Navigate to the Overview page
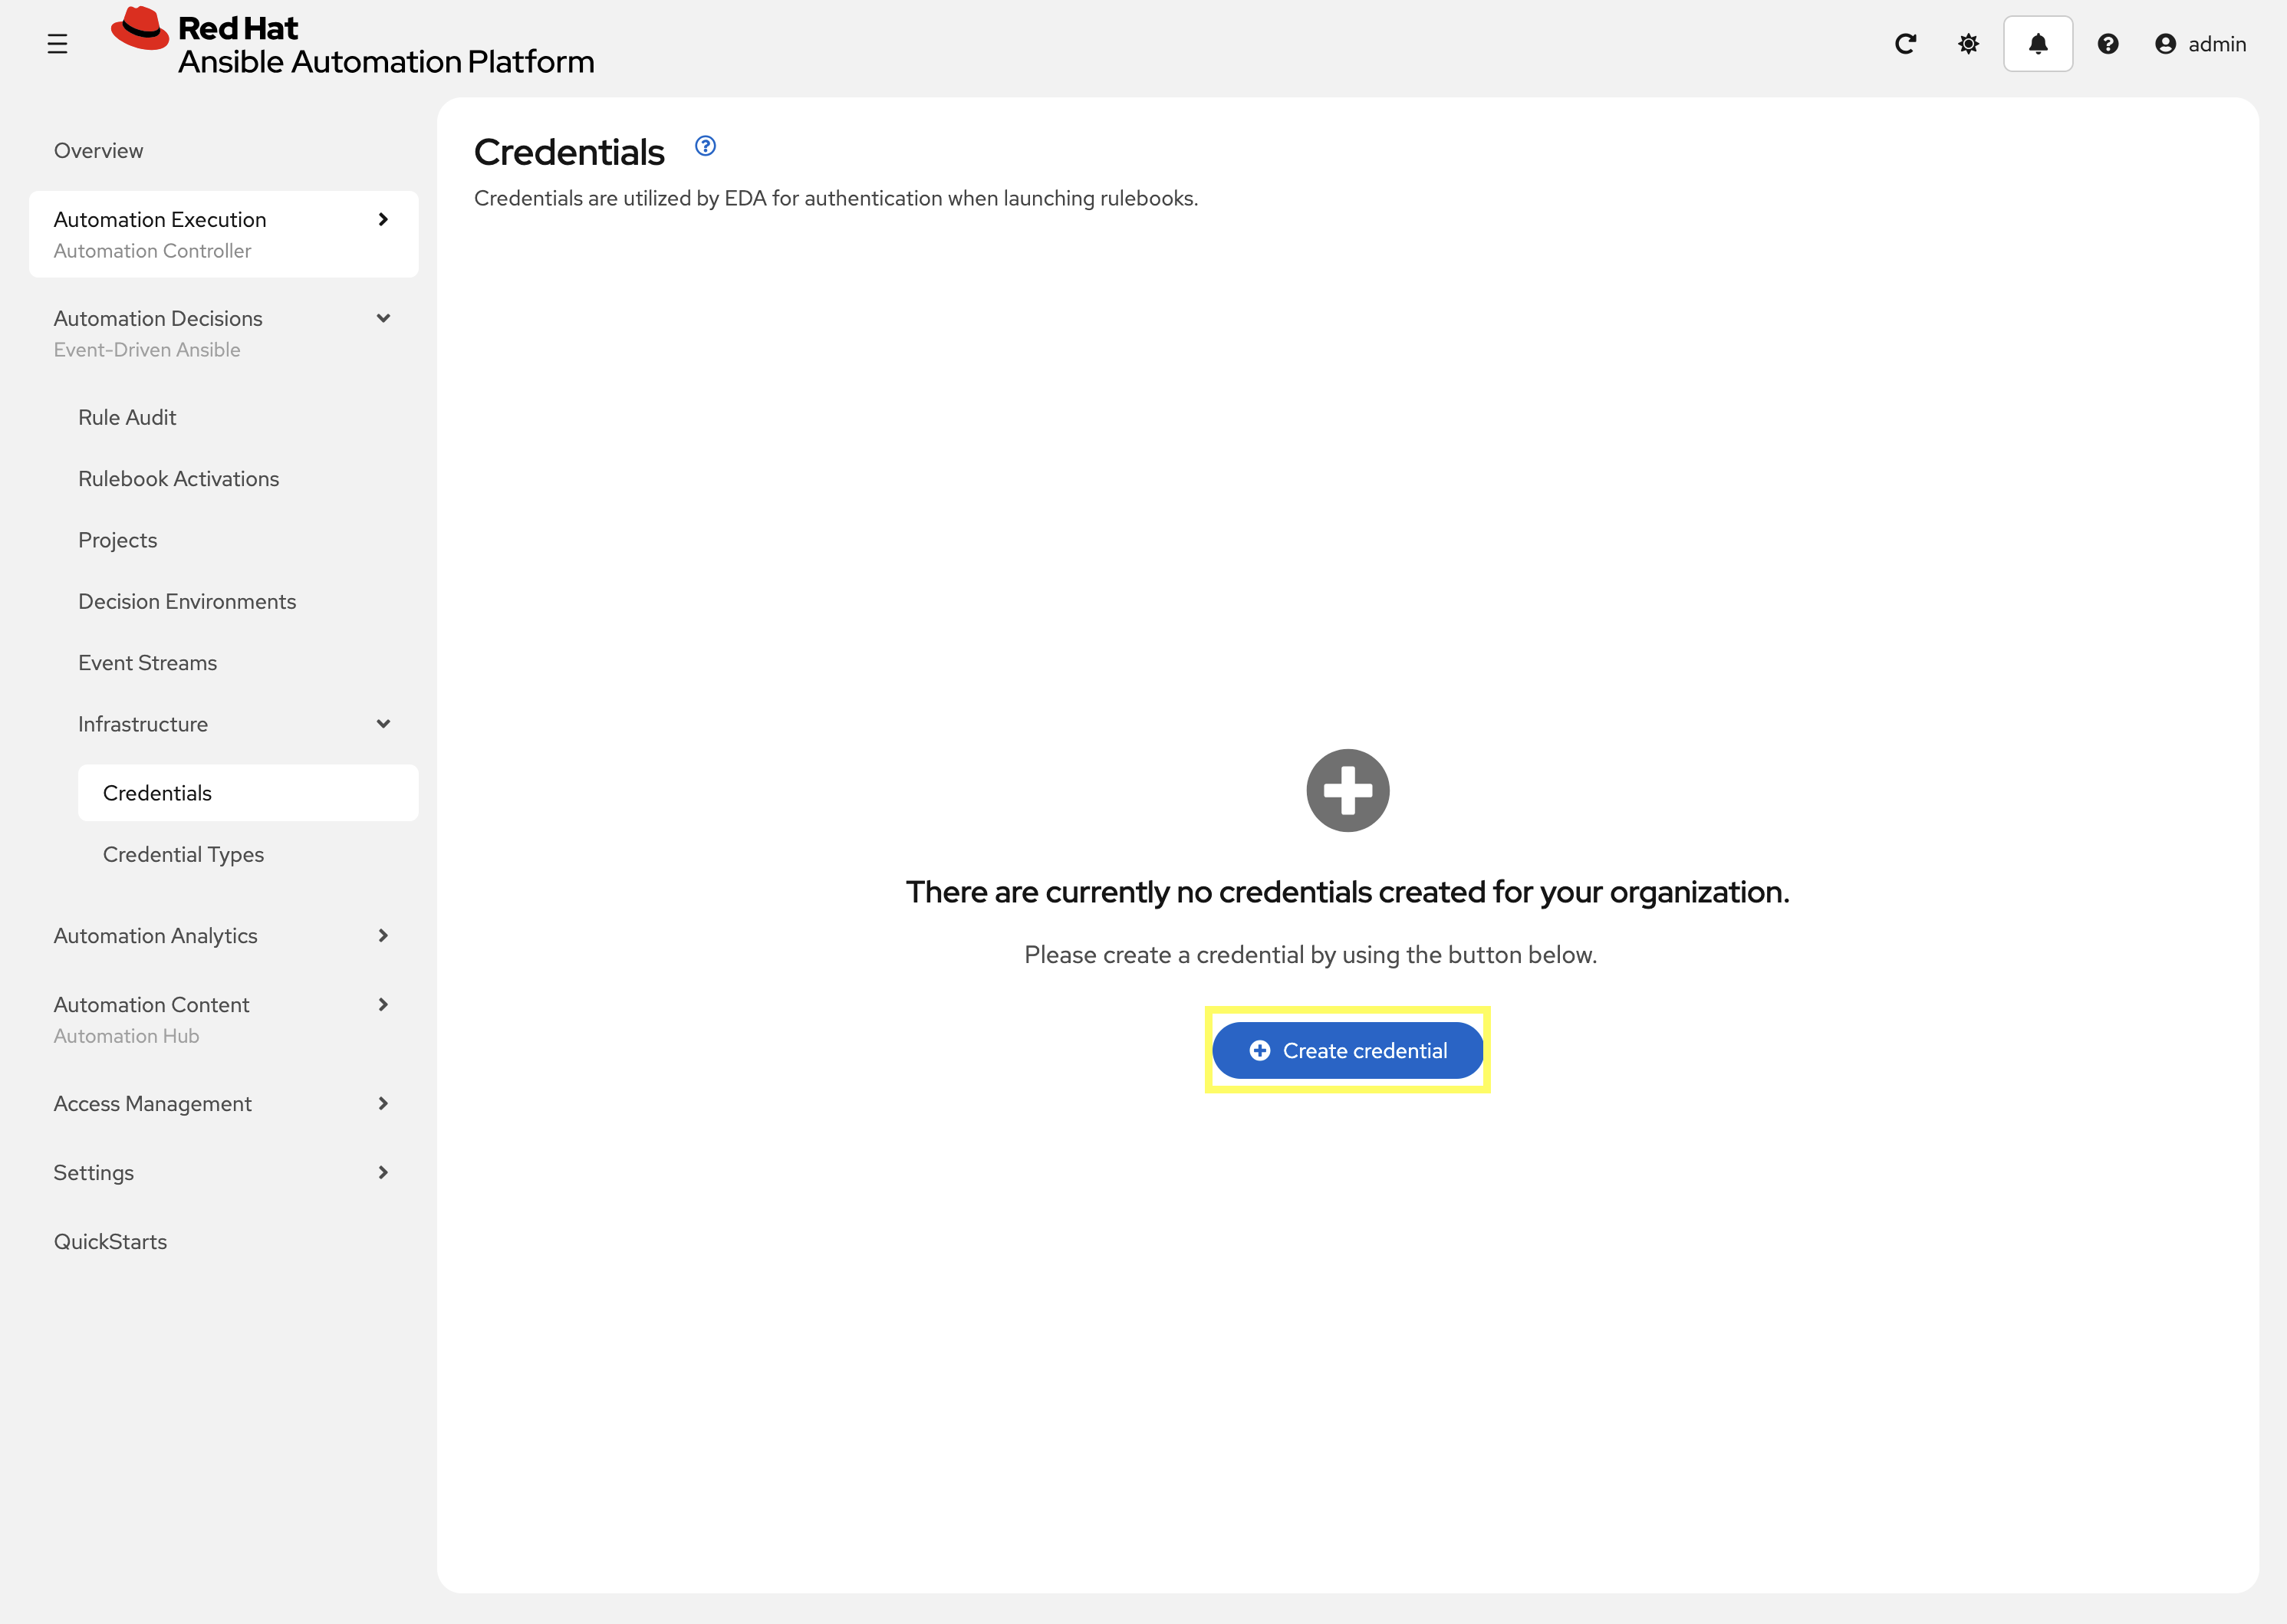This screenshot has height=1624, width=2287. click(x=98, y=150)
